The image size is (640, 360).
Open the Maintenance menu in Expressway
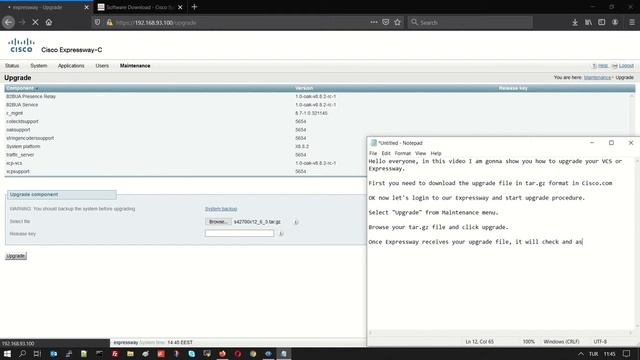point(135,66)
